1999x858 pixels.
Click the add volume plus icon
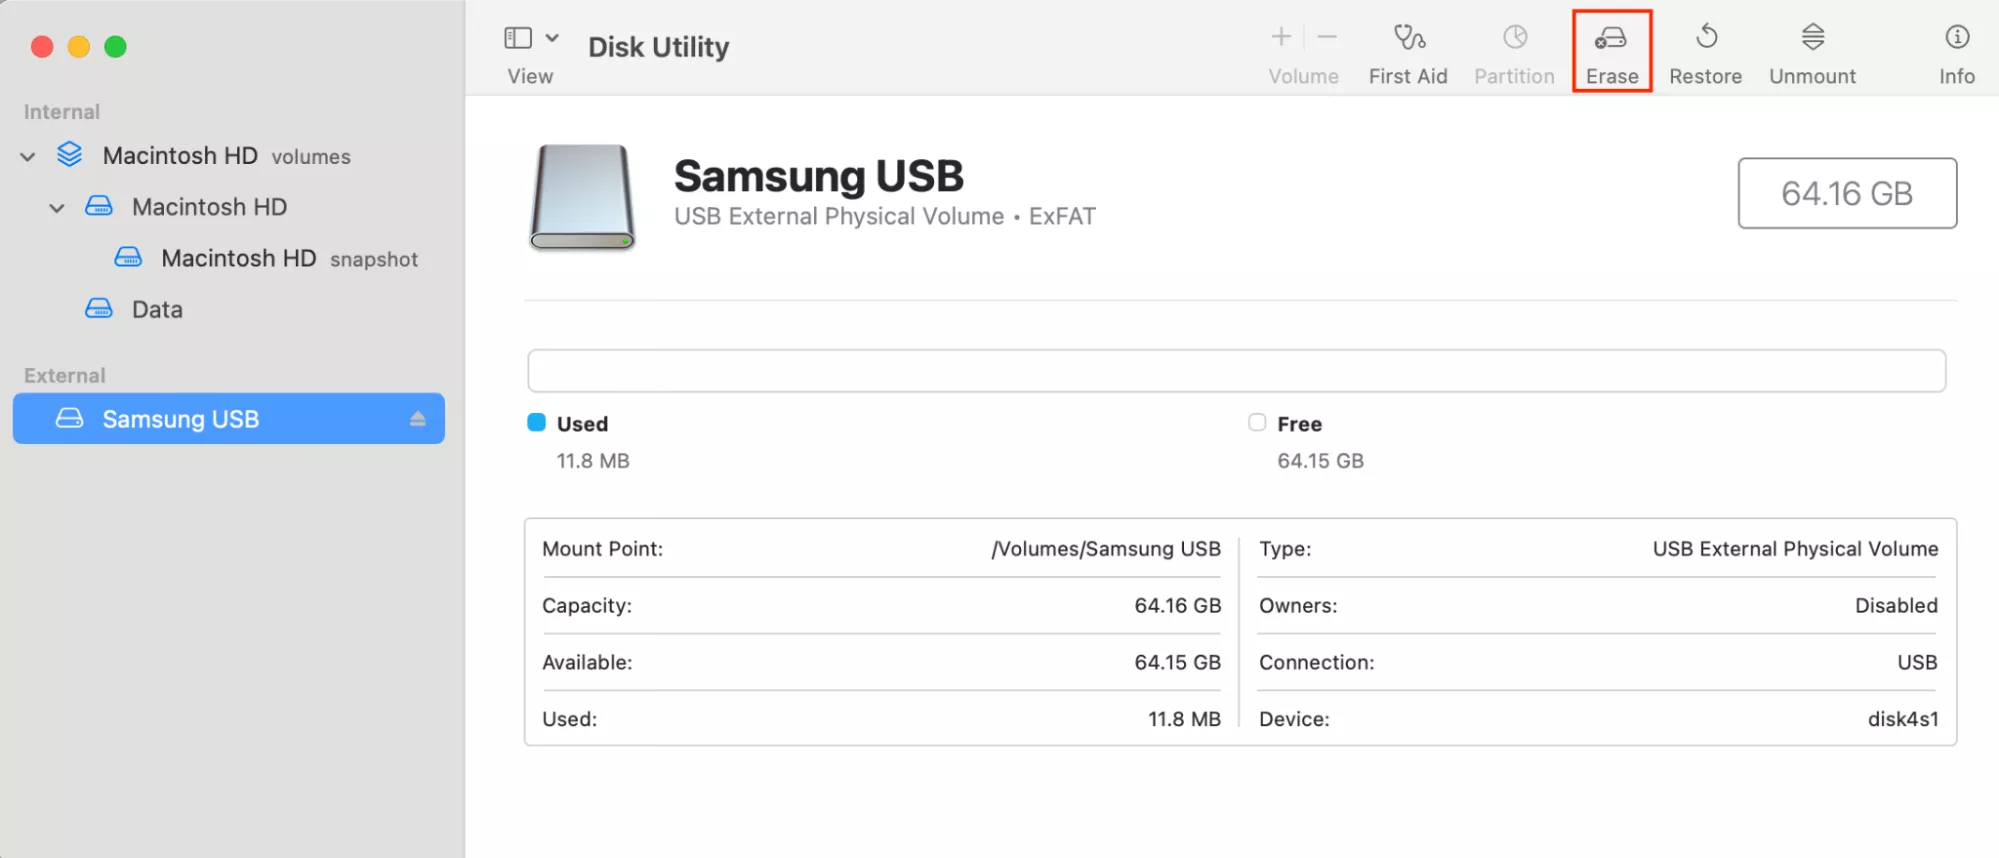tap(1281, 38)
